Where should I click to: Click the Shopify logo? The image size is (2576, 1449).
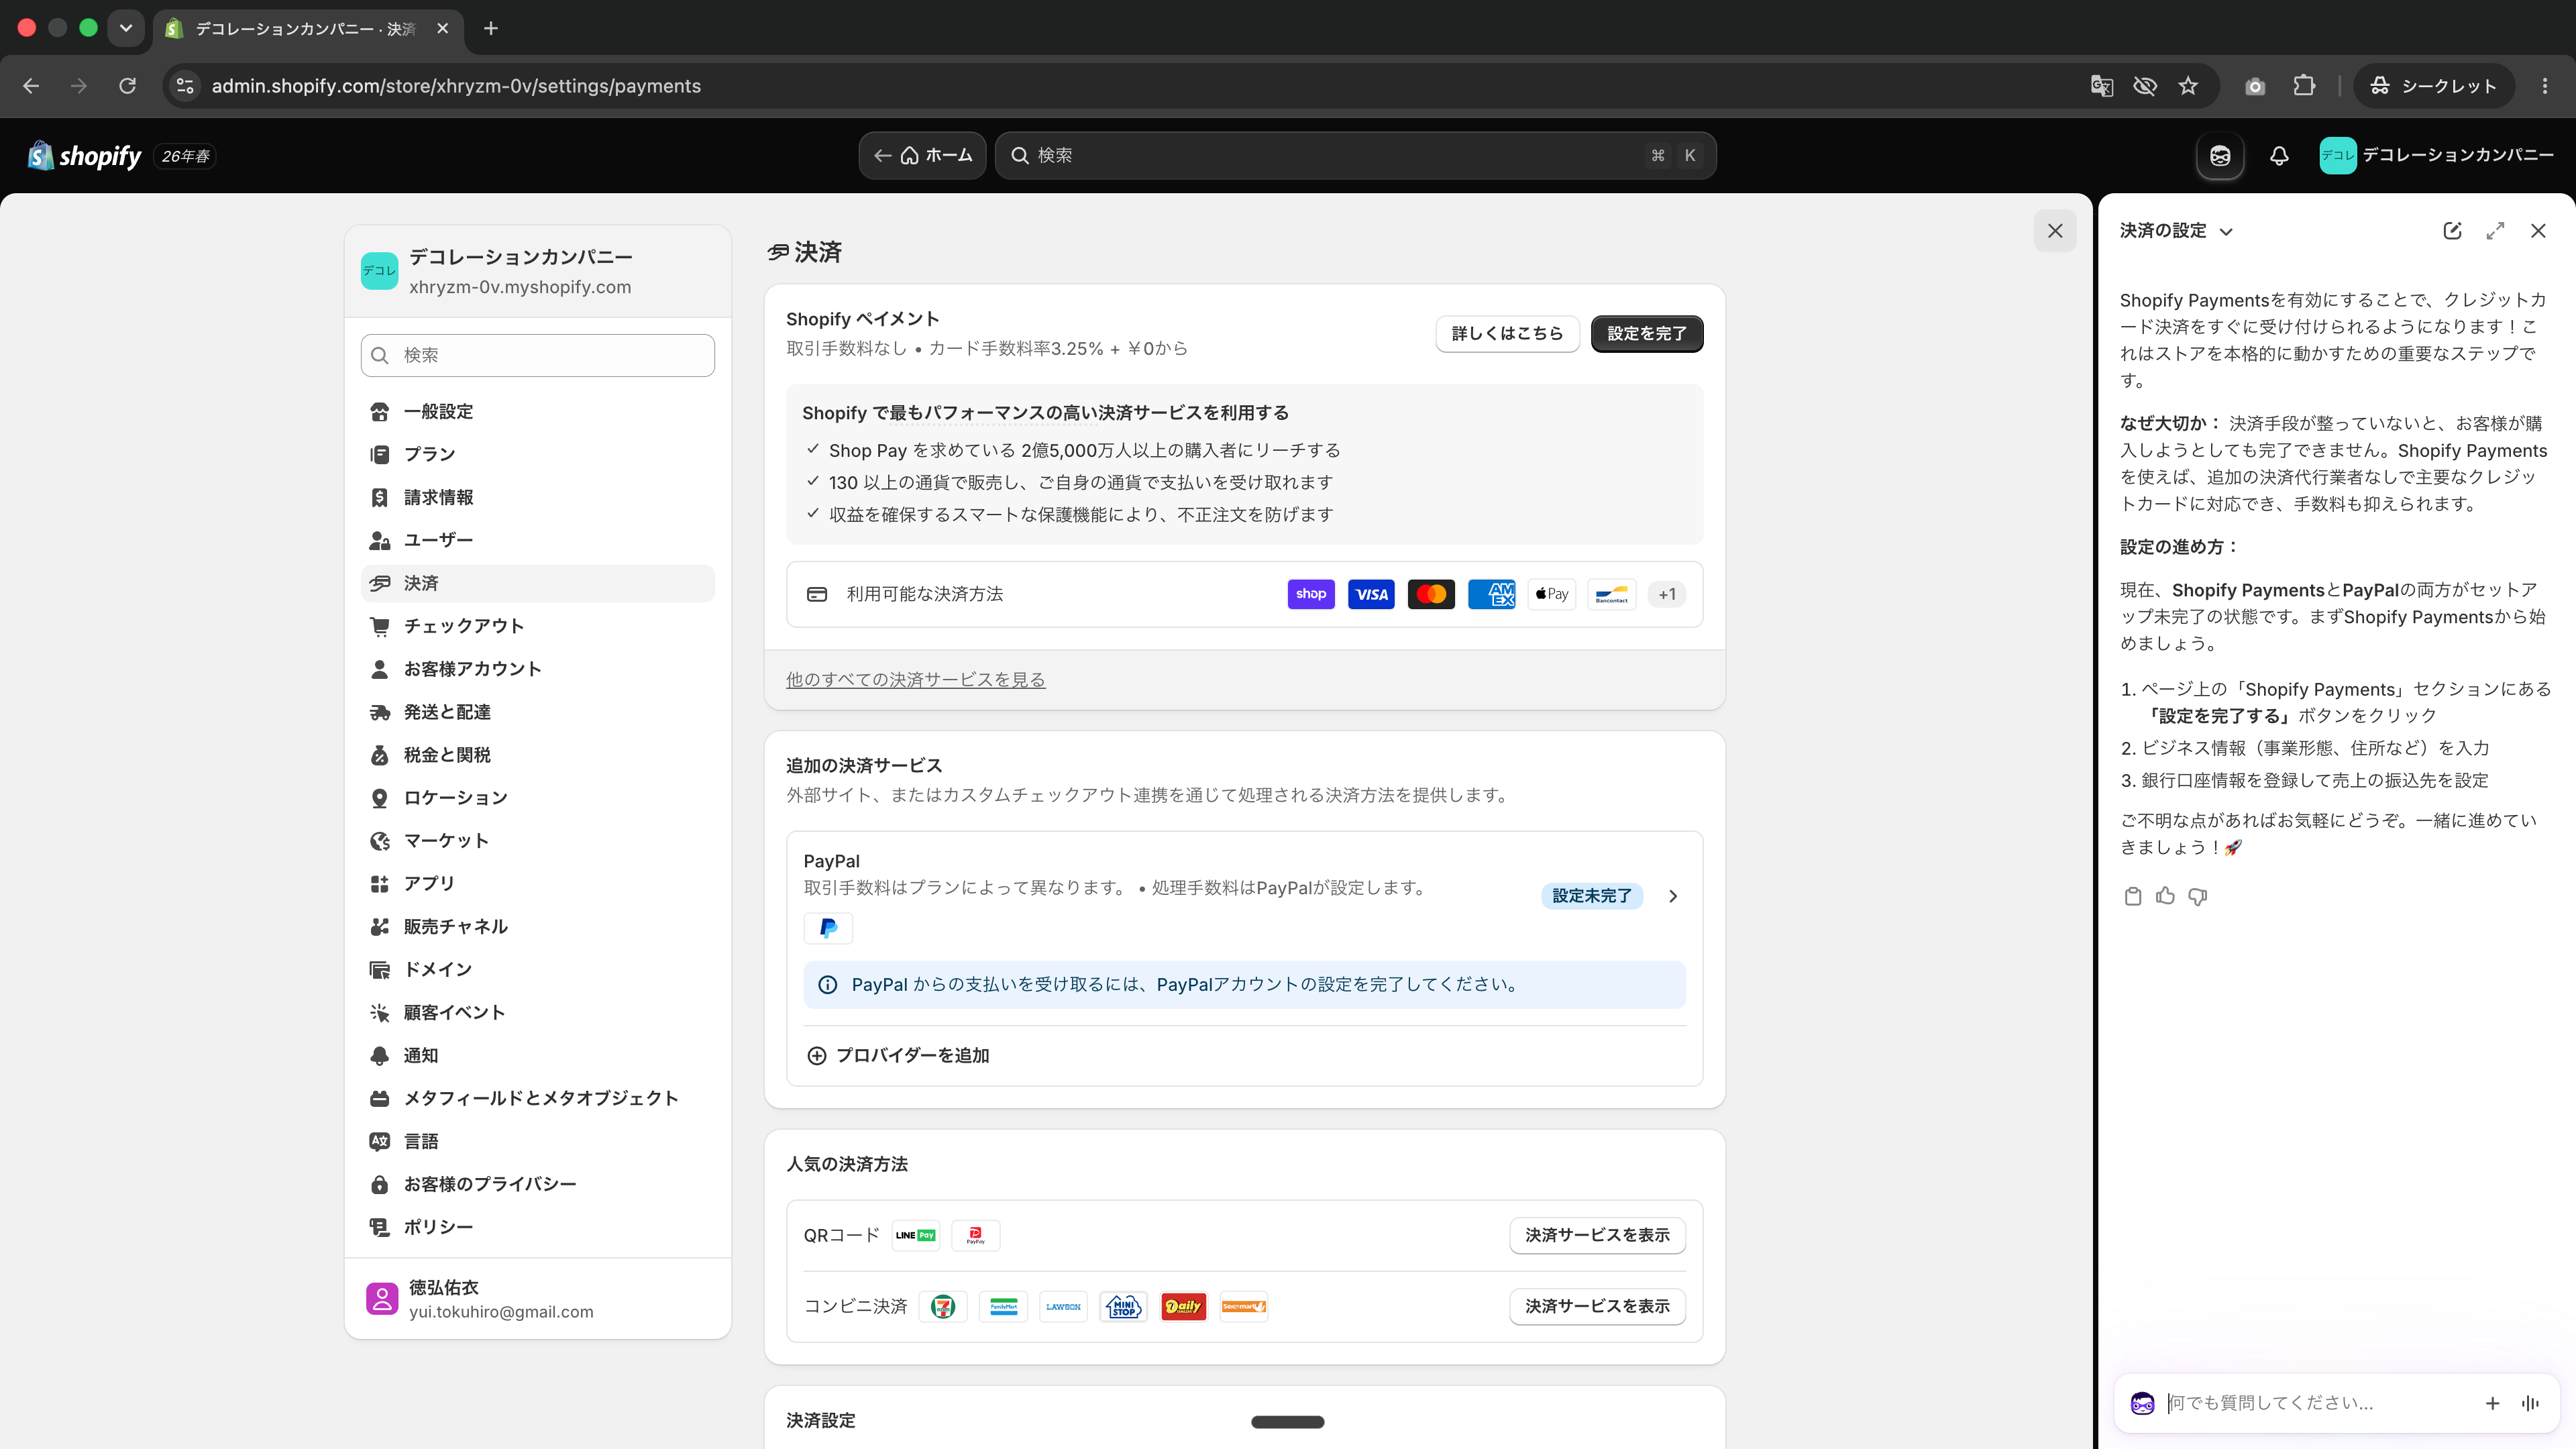coord(85,156)
